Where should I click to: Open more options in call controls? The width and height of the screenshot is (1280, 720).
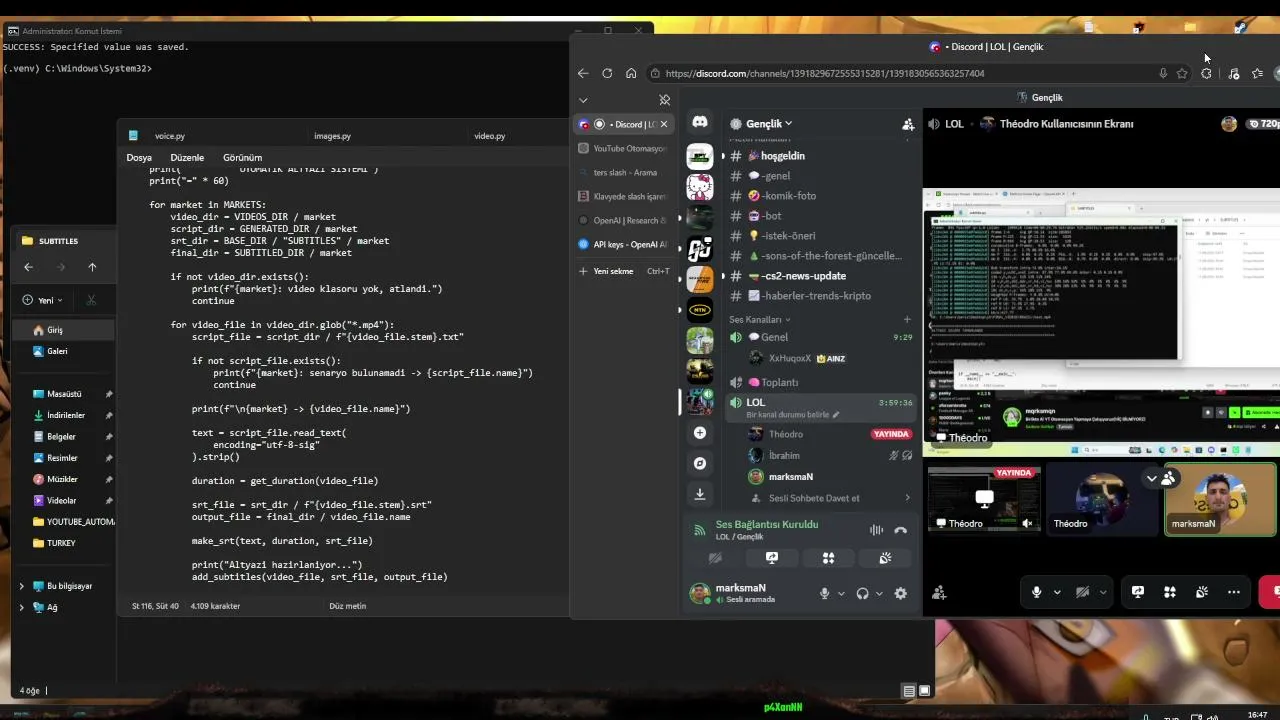[x=1234, y=592]
